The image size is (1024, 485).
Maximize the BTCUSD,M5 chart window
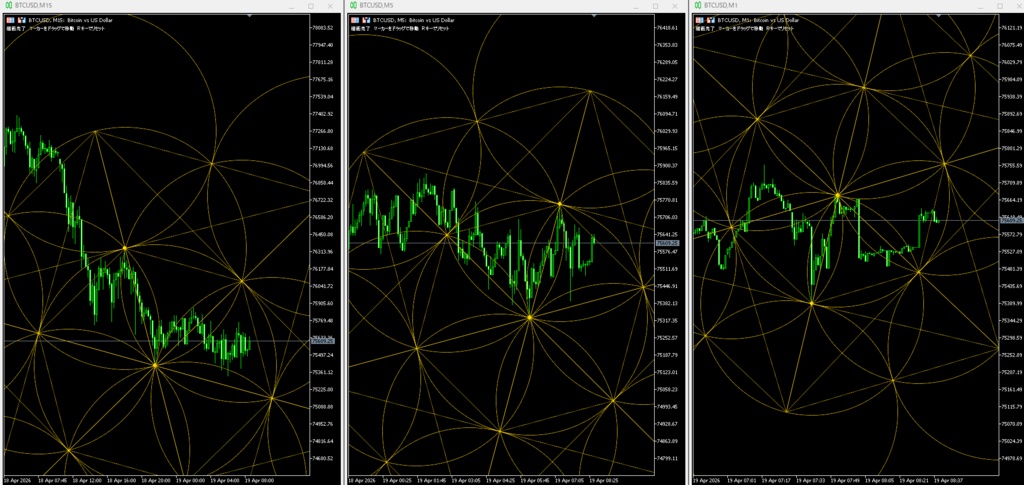[655, 6]
